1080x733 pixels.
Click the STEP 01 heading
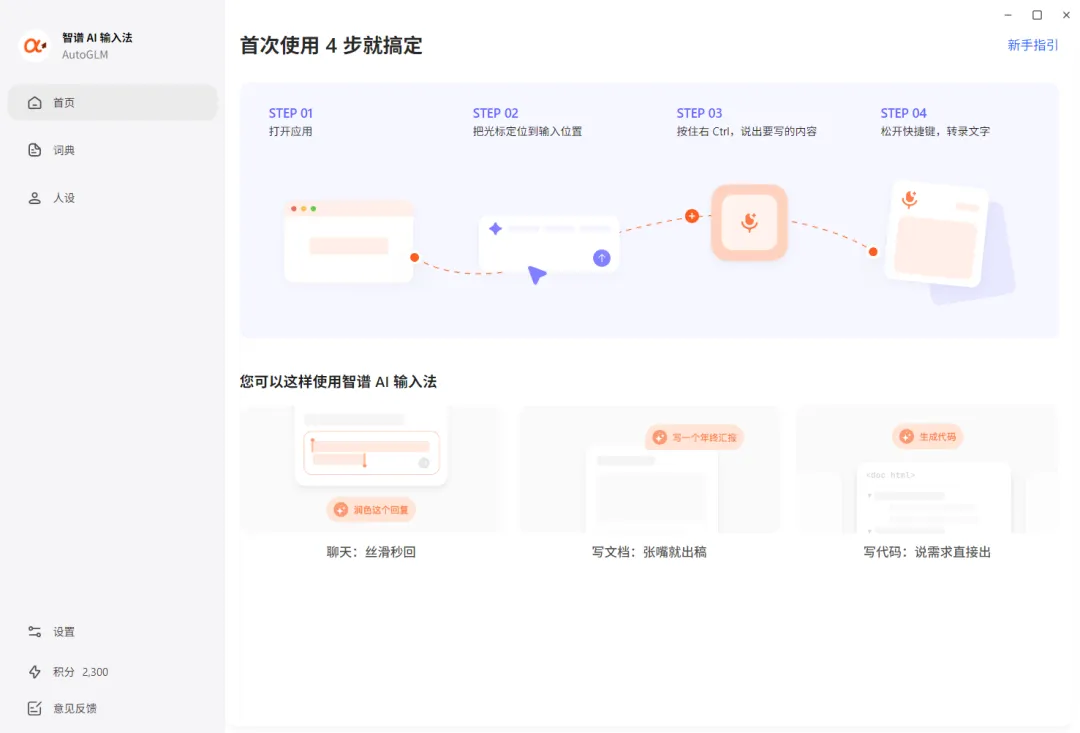(x=291, y=113)
